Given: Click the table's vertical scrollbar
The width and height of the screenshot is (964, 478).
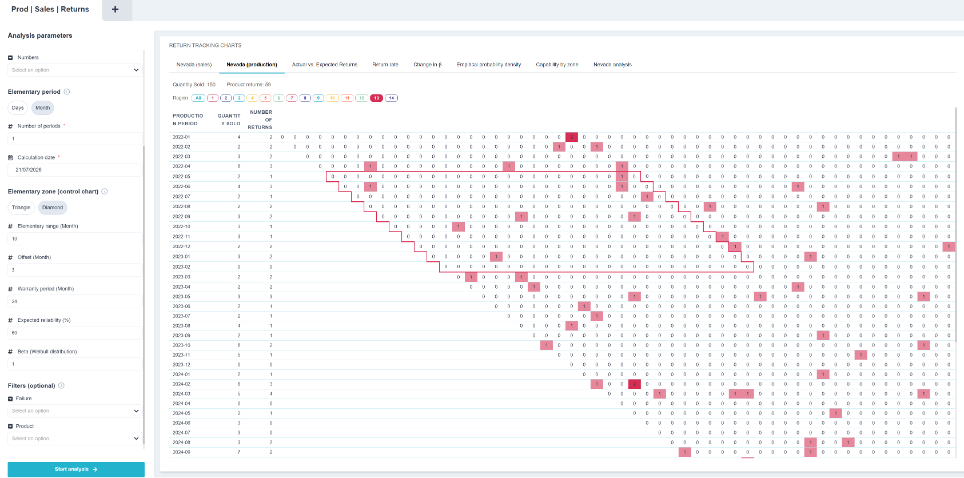Looking at the screenshot, I should point(956,225).
